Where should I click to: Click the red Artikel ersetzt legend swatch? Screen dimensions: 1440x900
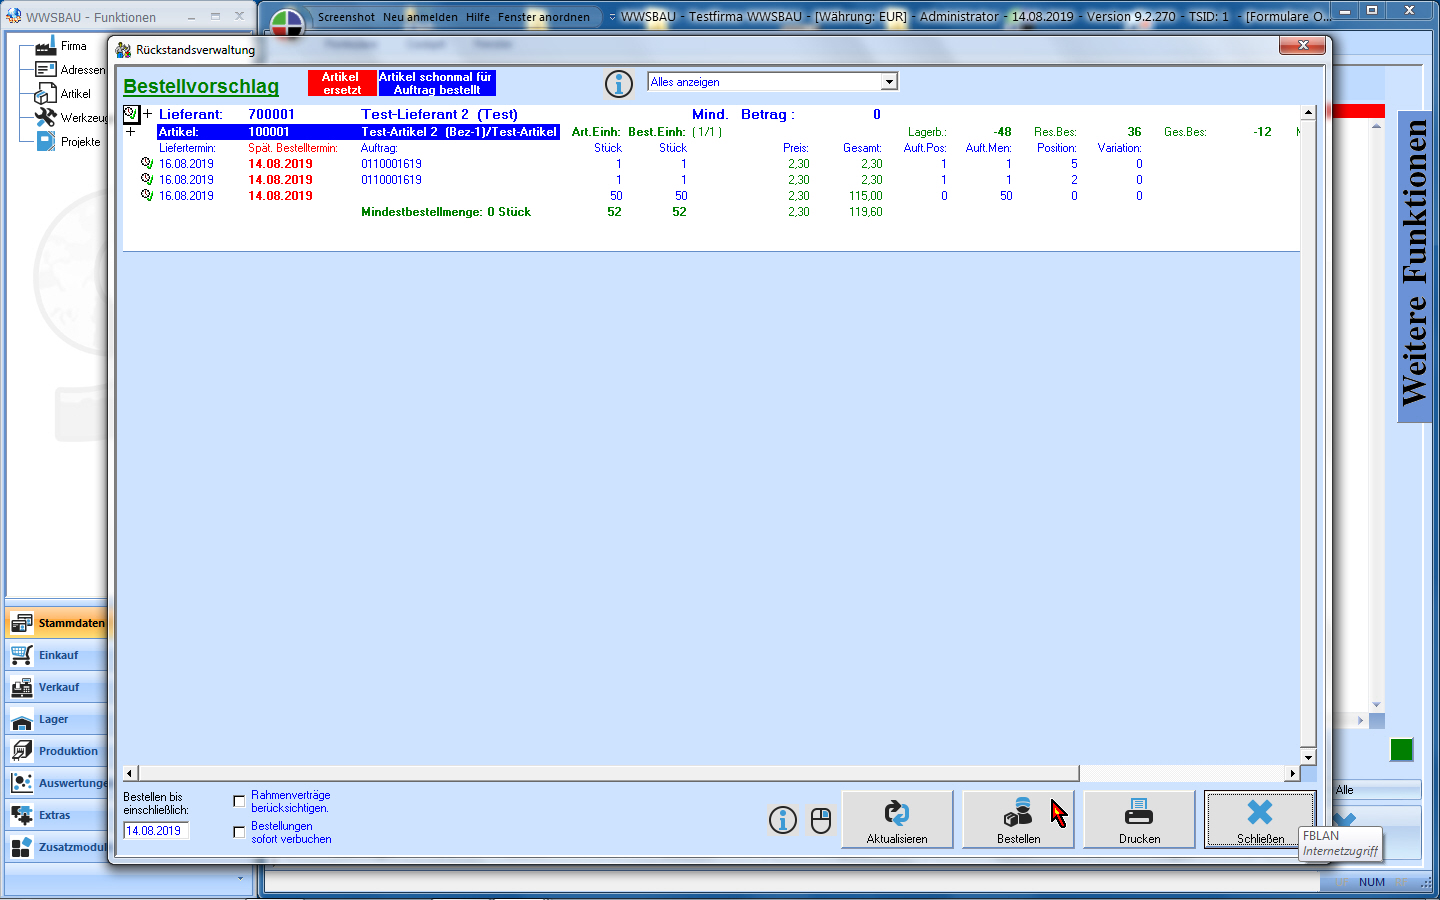[341, 83]
